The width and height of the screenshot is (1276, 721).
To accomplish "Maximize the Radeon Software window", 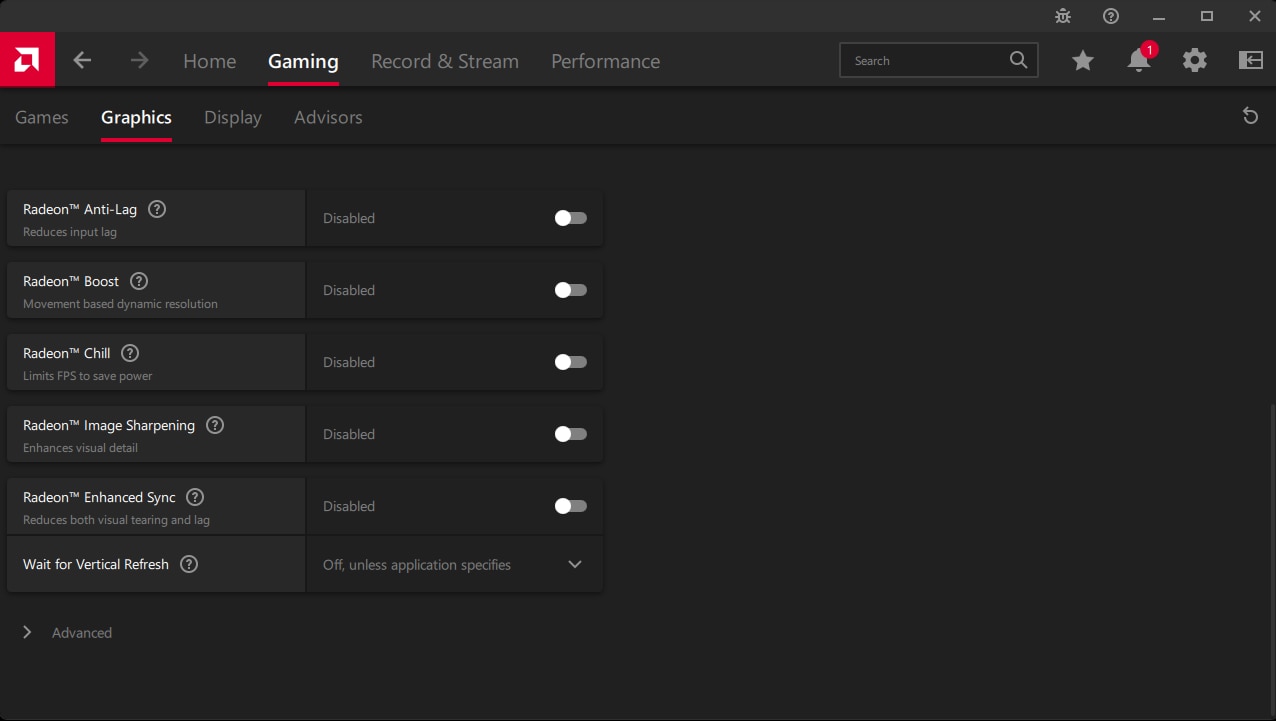I will coord(1207,16).
